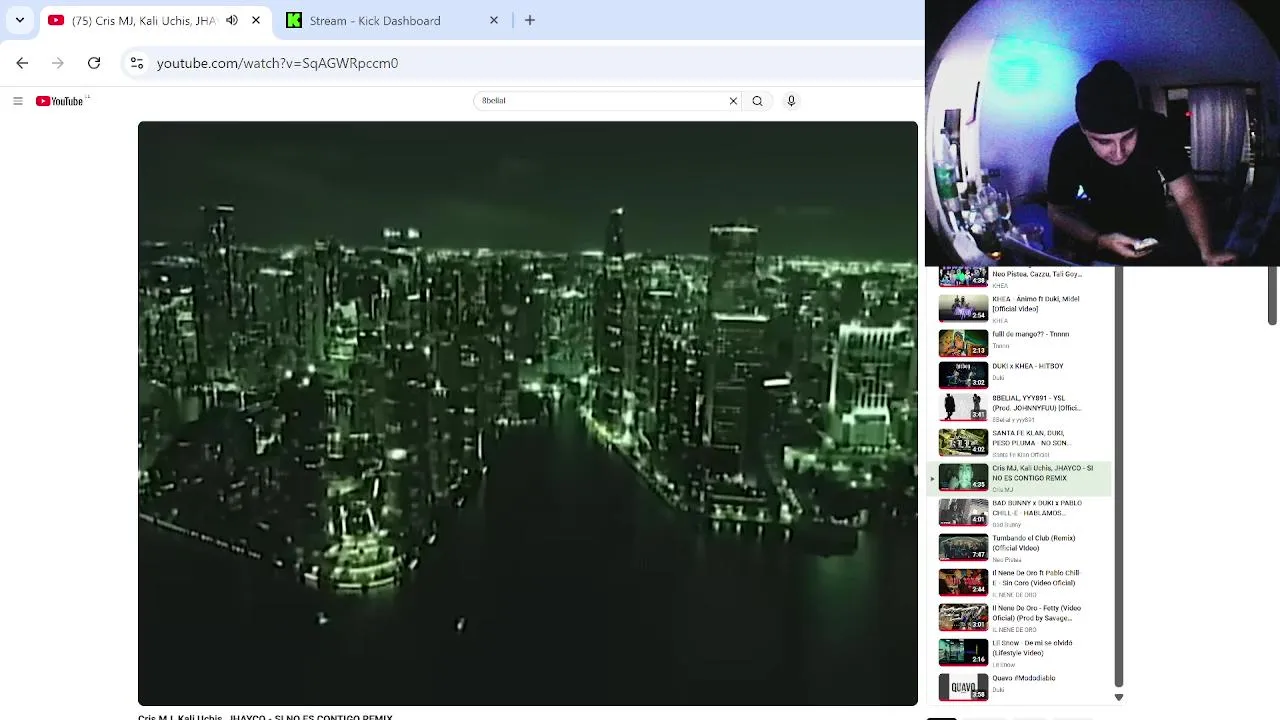
Task: Open the YouTube guide hamburger menu
Action: [18, 101]
